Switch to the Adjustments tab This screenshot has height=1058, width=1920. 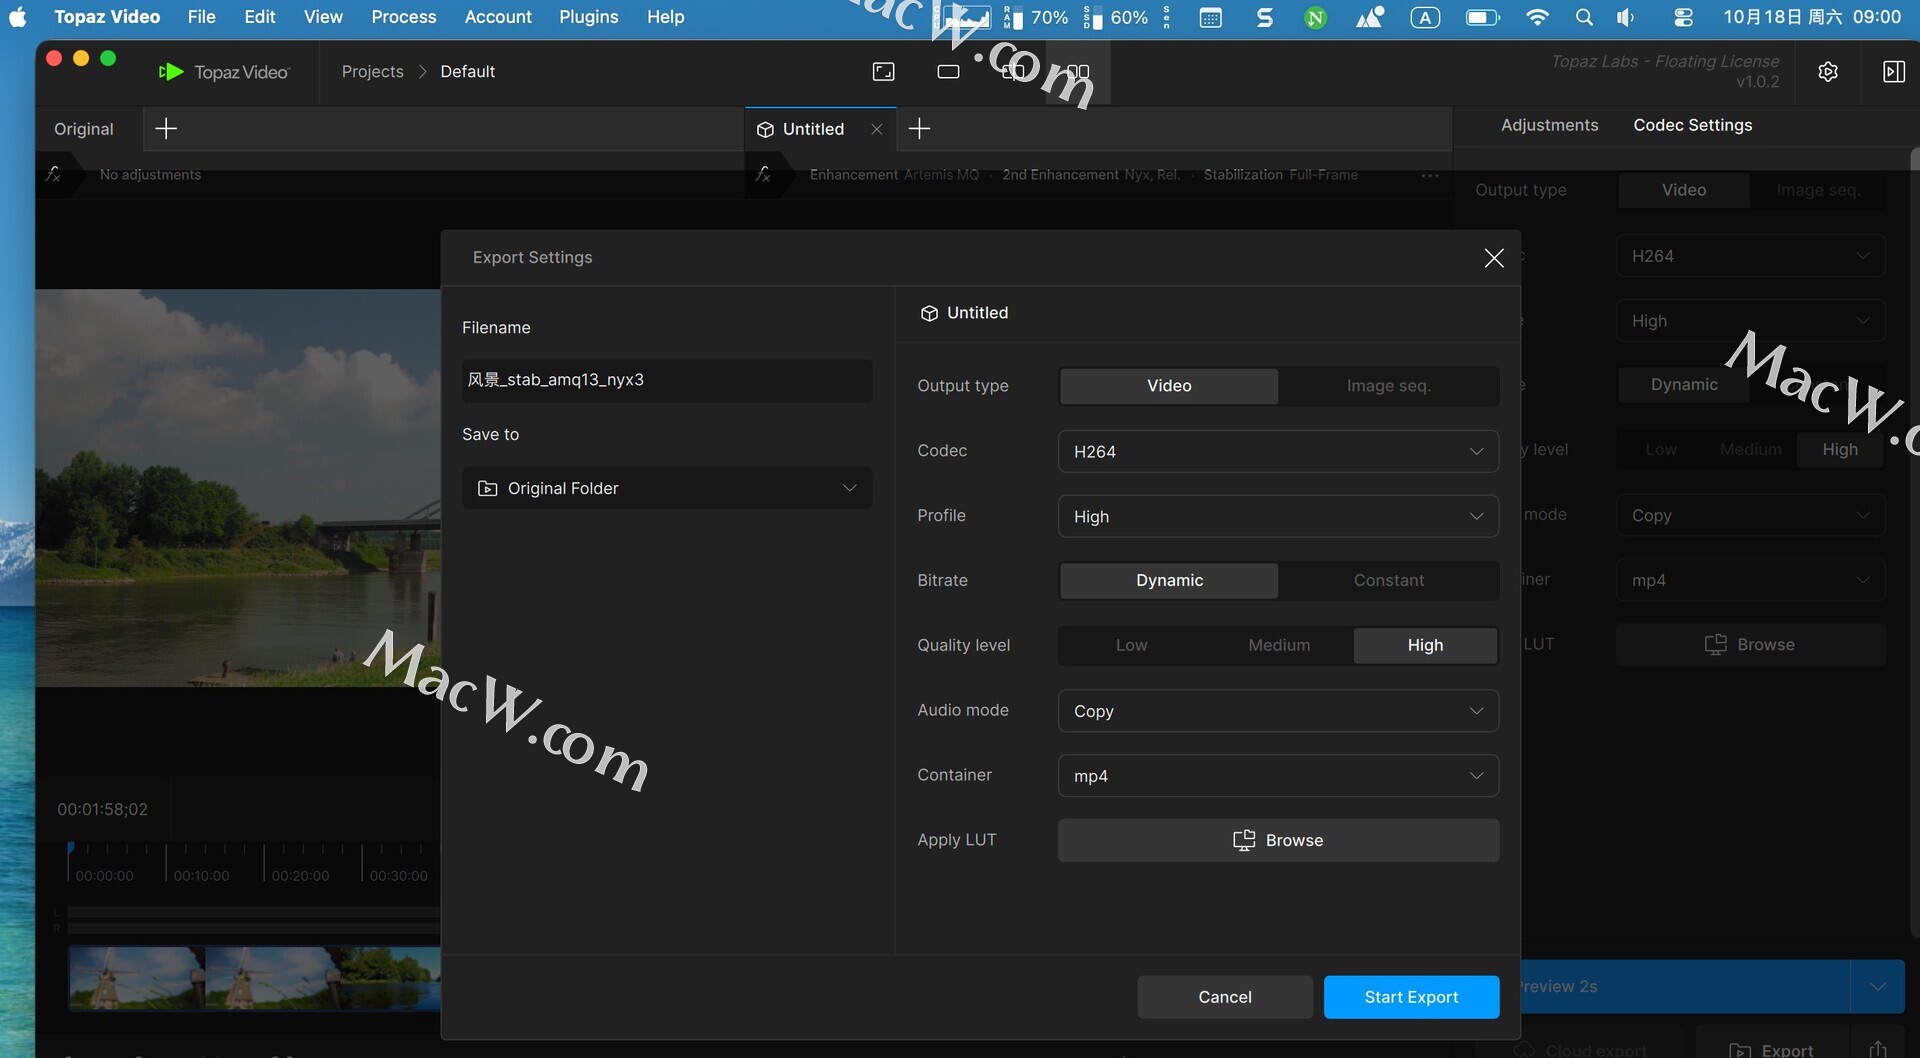pos(1549,125)
